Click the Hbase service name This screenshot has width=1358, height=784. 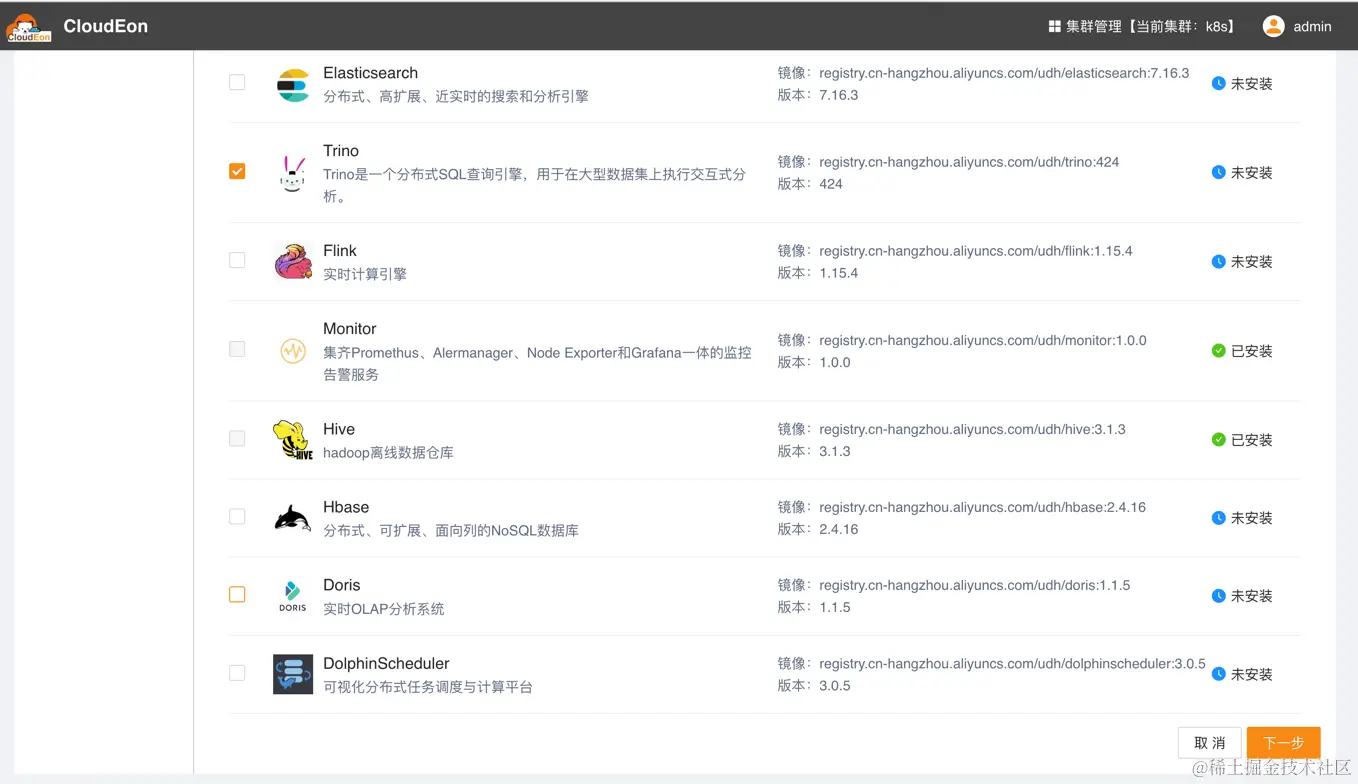pos(346,507)
